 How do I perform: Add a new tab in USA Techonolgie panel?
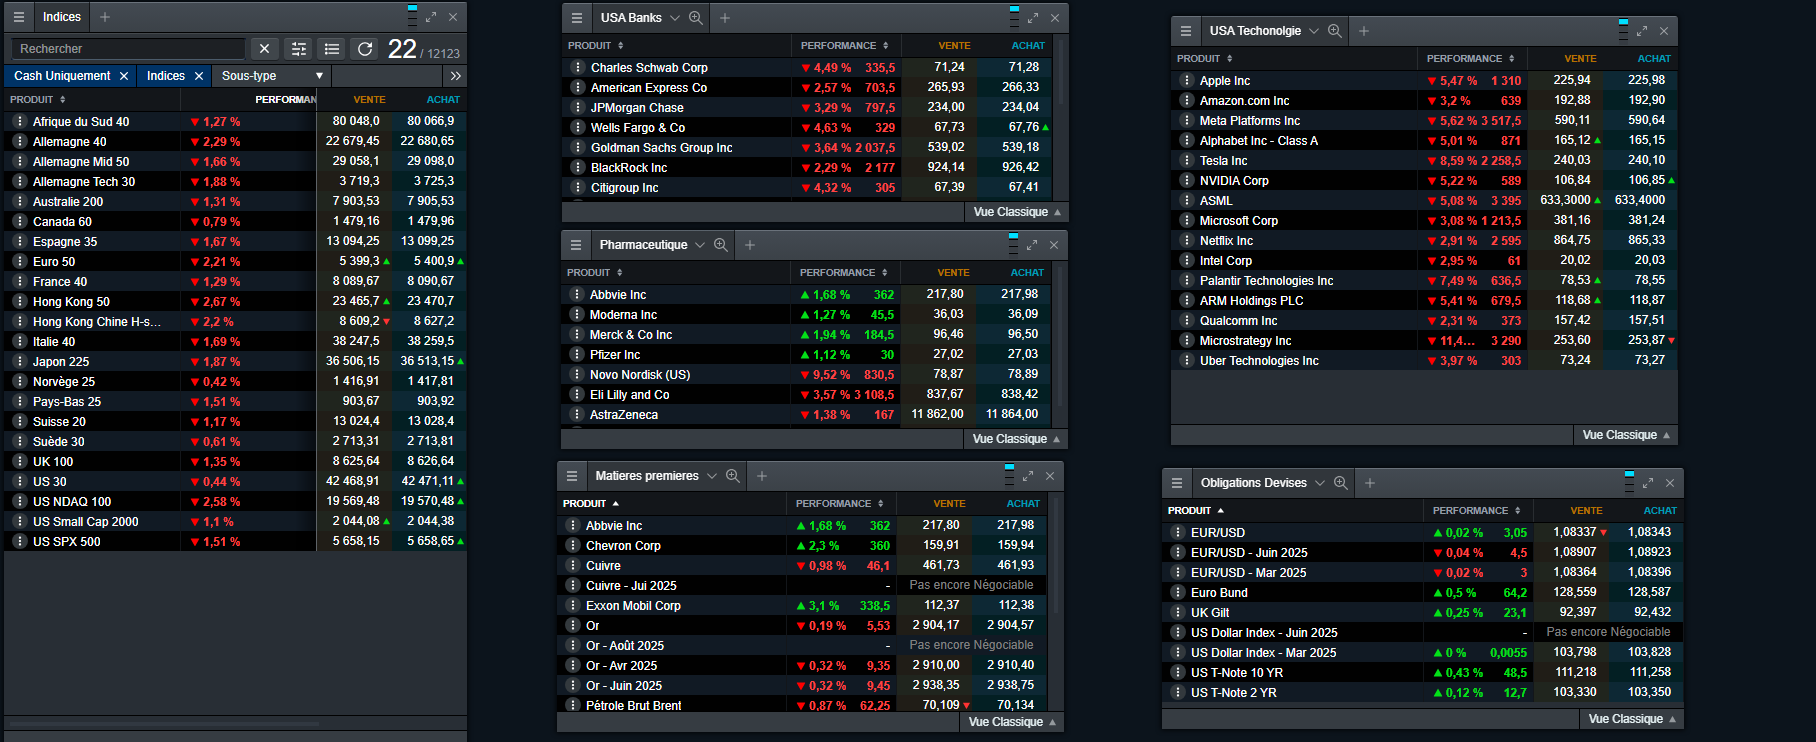click(x=1363, y=30)
